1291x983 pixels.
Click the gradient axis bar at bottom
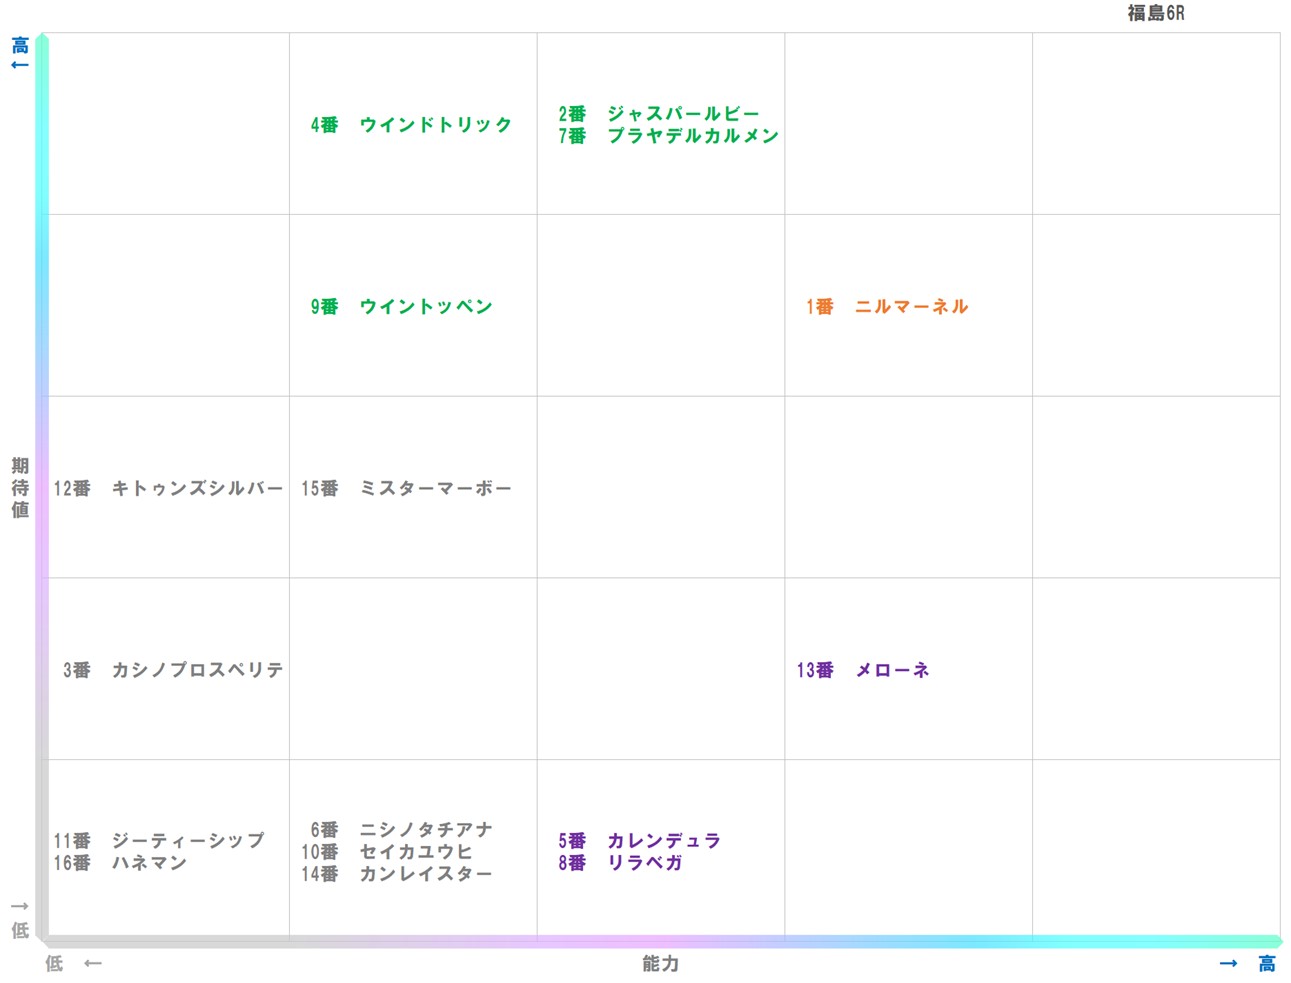(x=660, y=941)
